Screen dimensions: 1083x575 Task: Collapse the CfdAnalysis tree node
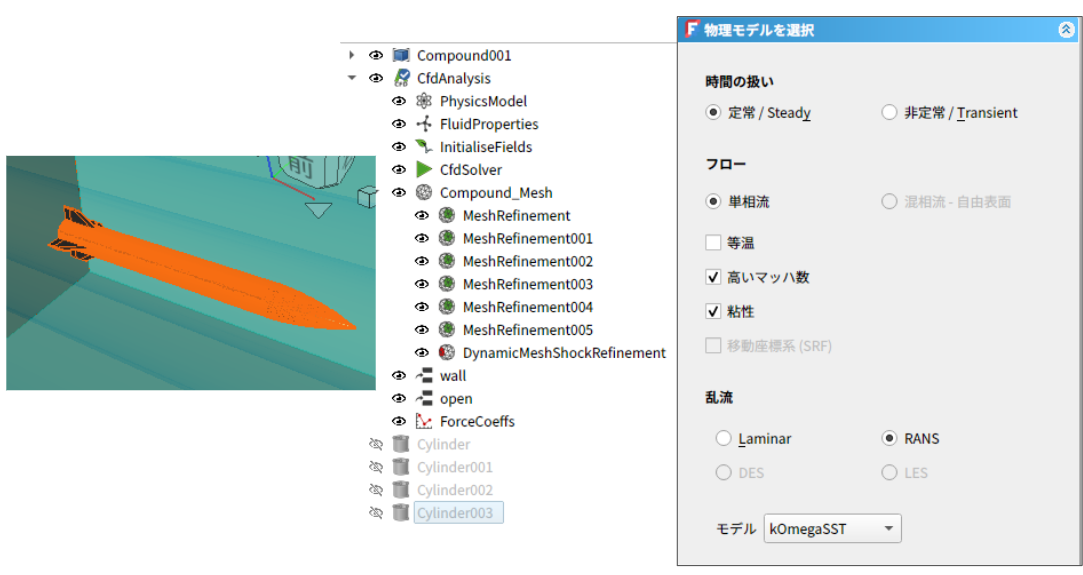pyautogui.click(x=352, y=78)
